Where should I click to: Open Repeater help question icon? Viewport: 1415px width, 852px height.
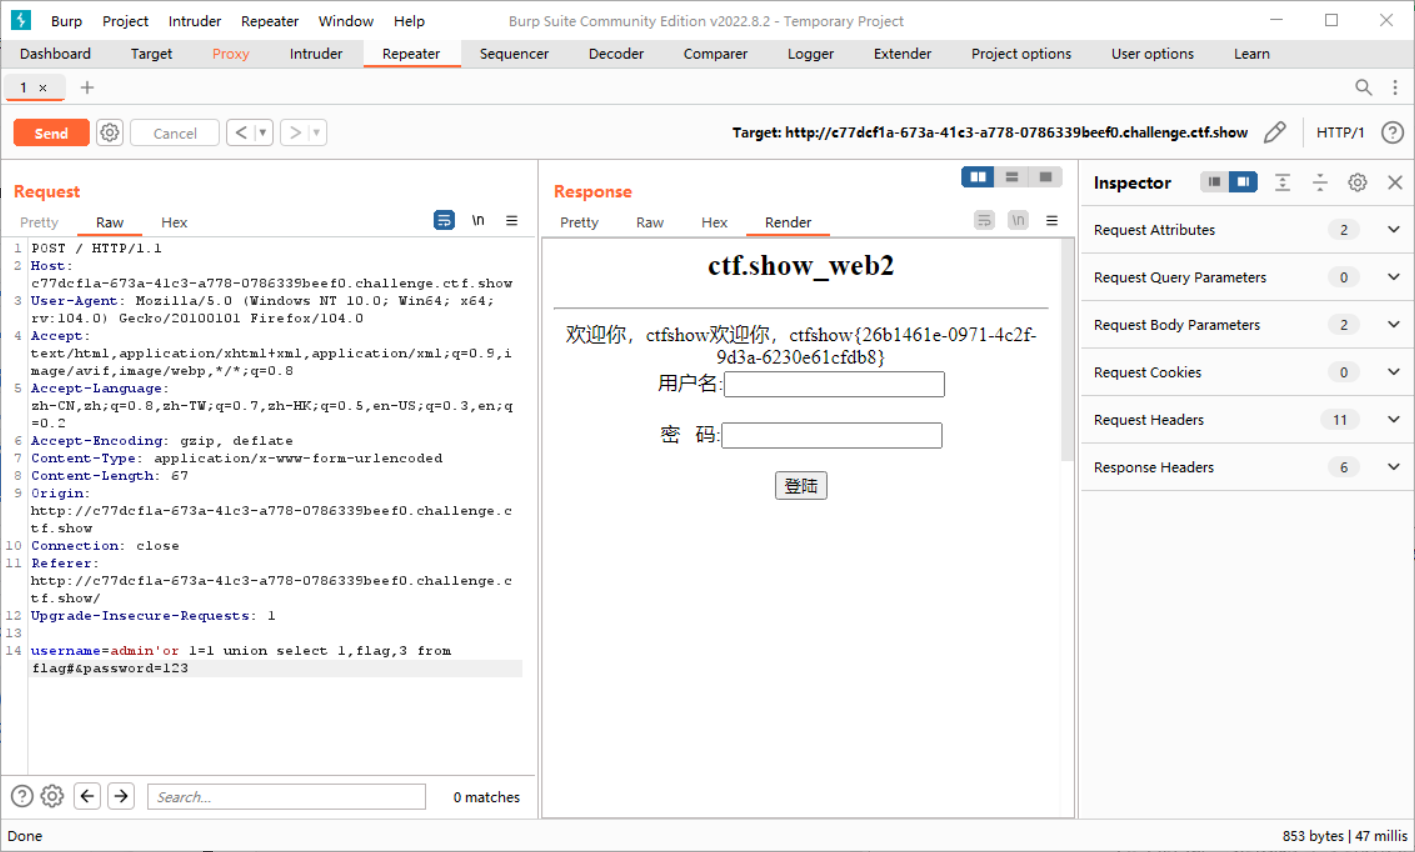(1392, 132)
